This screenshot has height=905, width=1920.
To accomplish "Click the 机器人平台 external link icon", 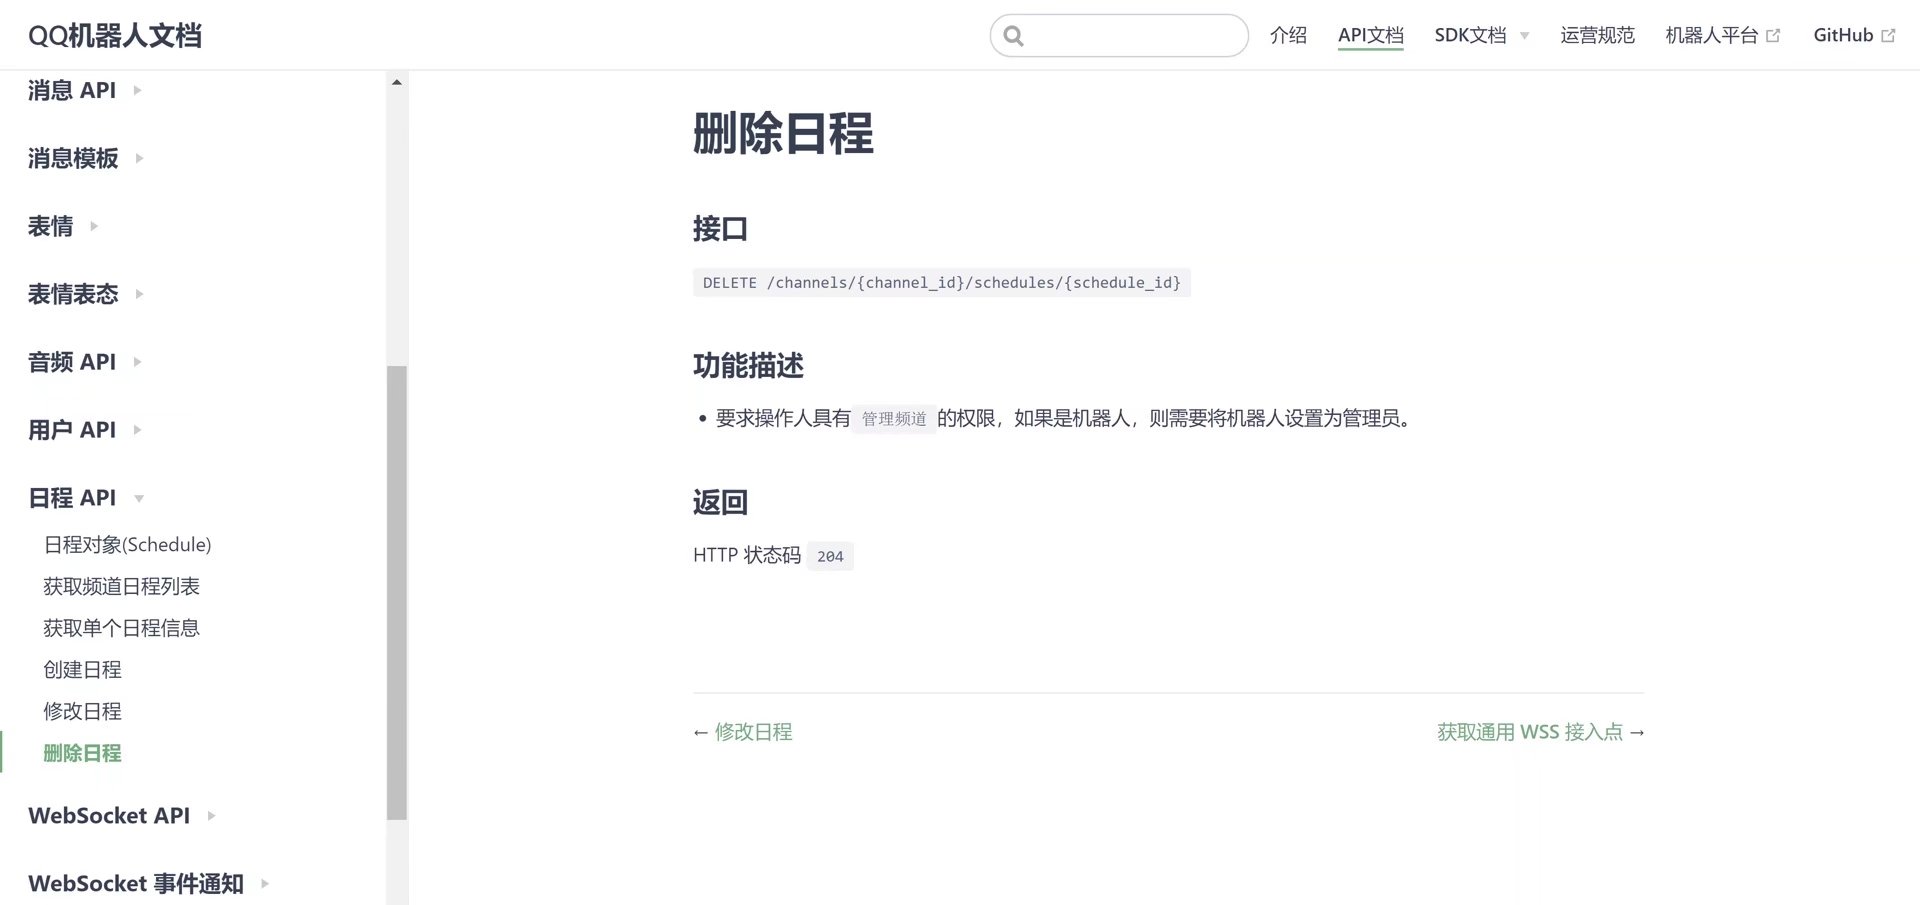I will 1773,36.
